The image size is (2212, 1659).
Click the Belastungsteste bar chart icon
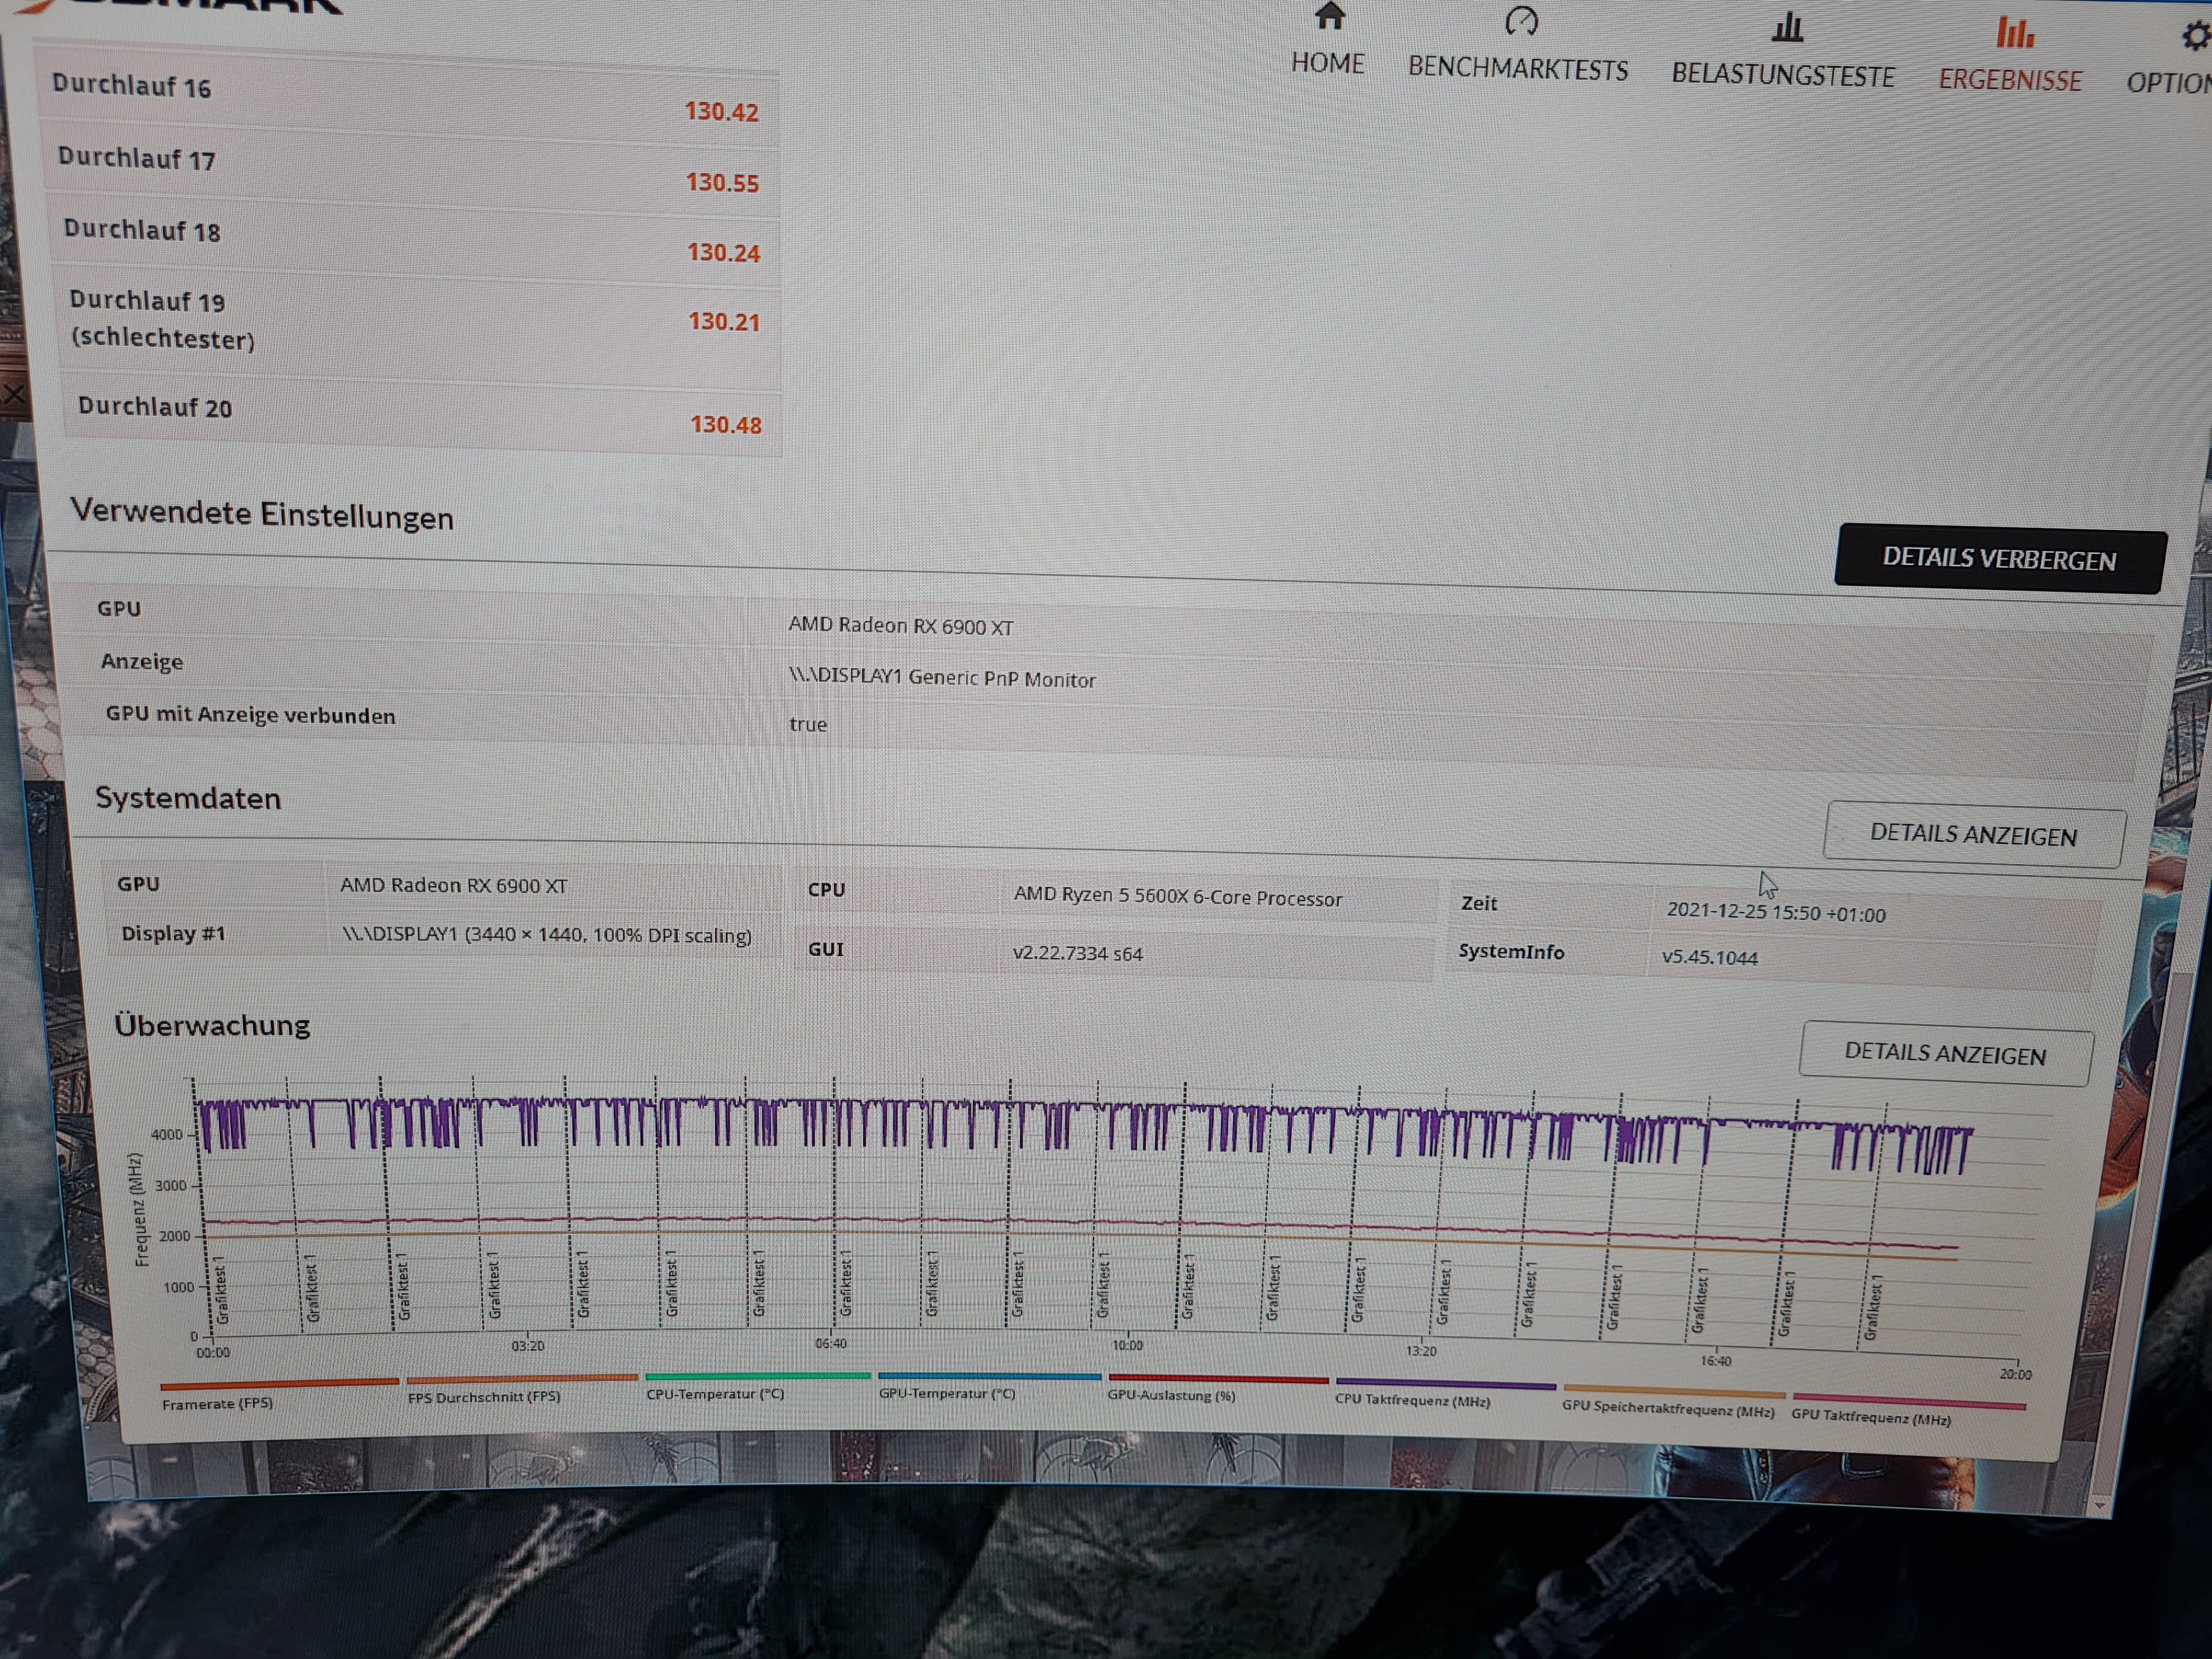[x=1787, y=28]
